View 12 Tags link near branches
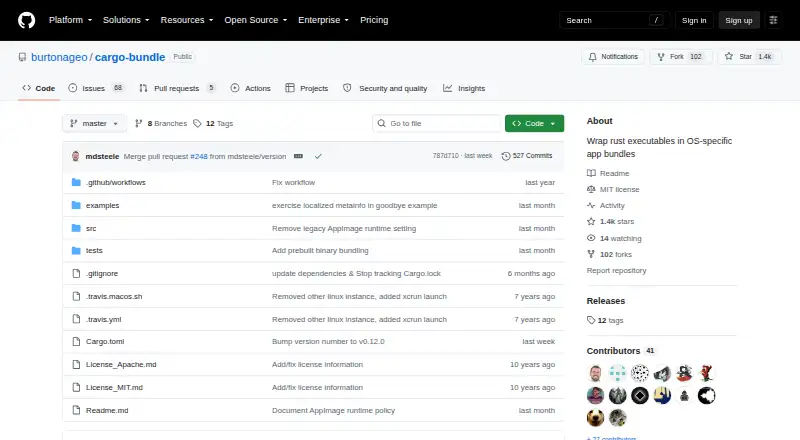 [213, 124]
